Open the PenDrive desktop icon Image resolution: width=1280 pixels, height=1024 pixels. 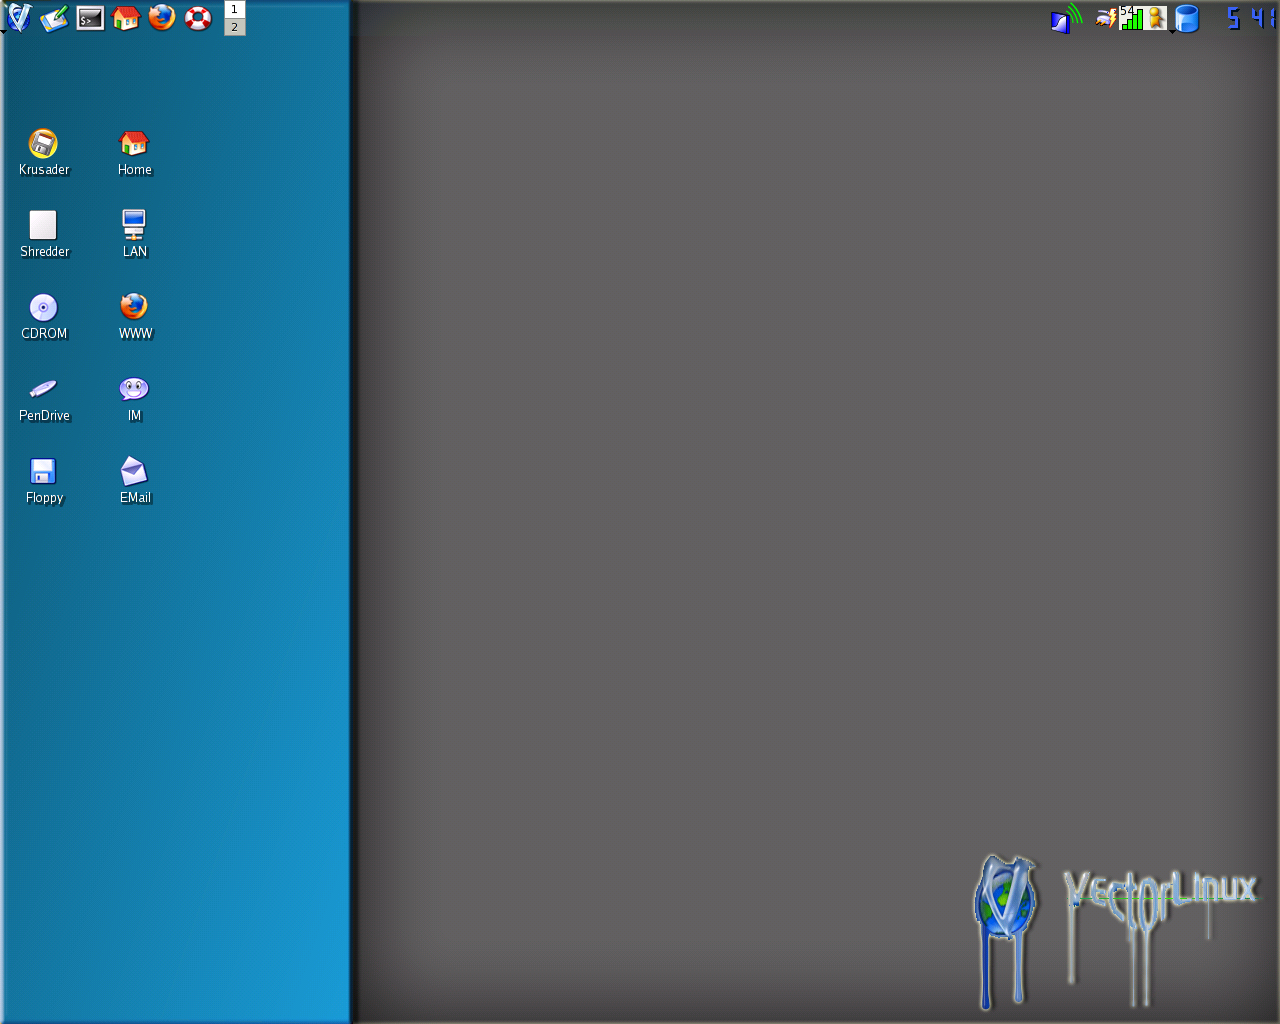point(44,399)
